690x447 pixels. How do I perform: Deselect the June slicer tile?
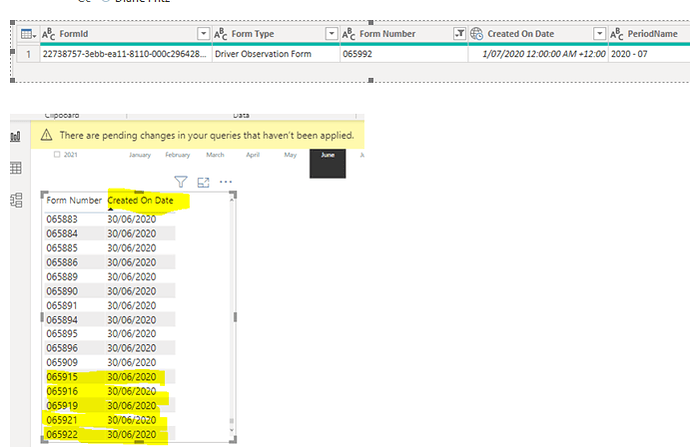tap(327, 164)
